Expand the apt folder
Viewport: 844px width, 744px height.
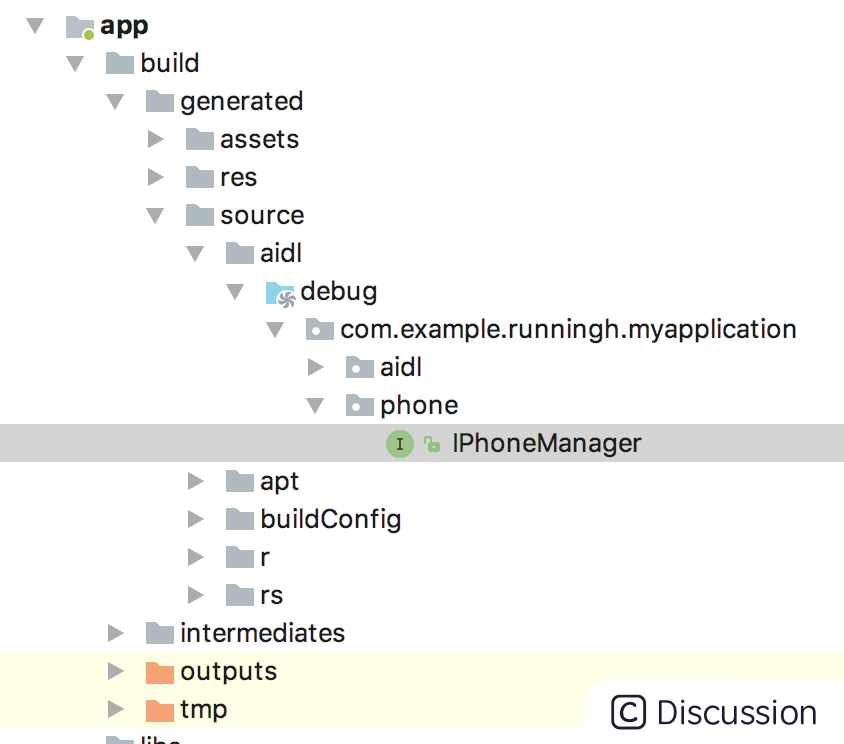[196, 481]
